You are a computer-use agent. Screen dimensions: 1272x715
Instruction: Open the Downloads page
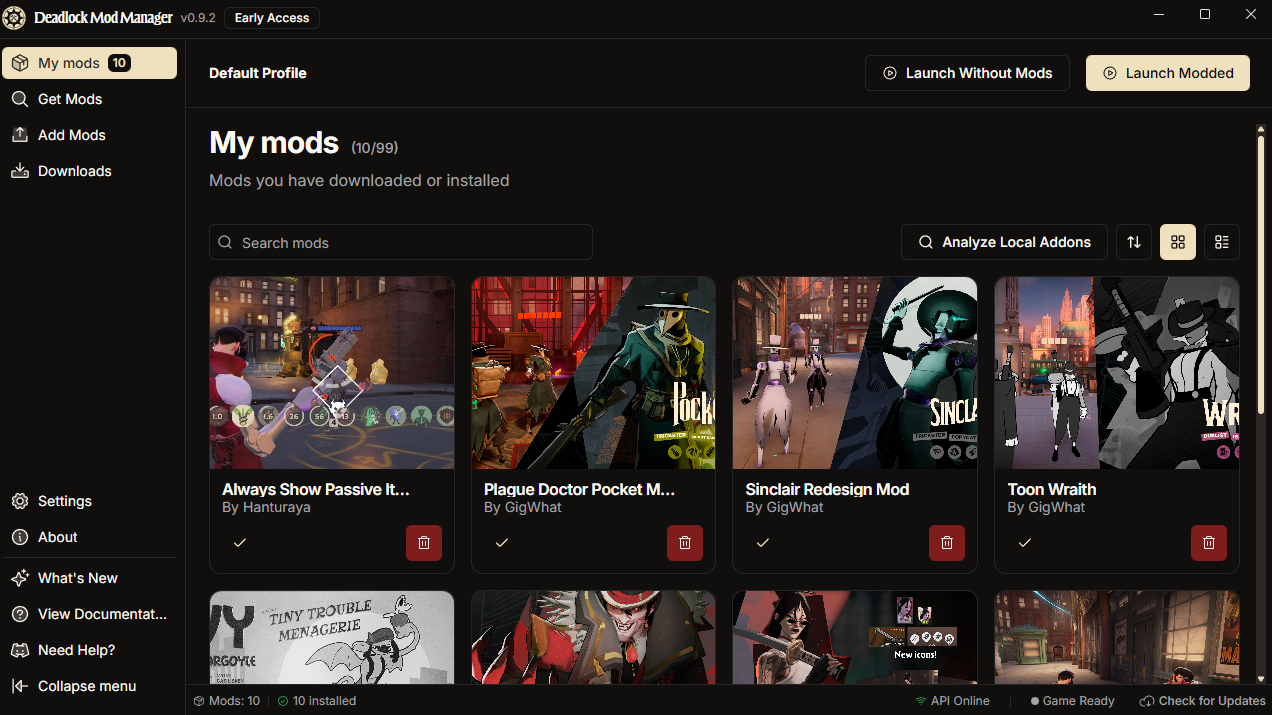tap(89, 171)
